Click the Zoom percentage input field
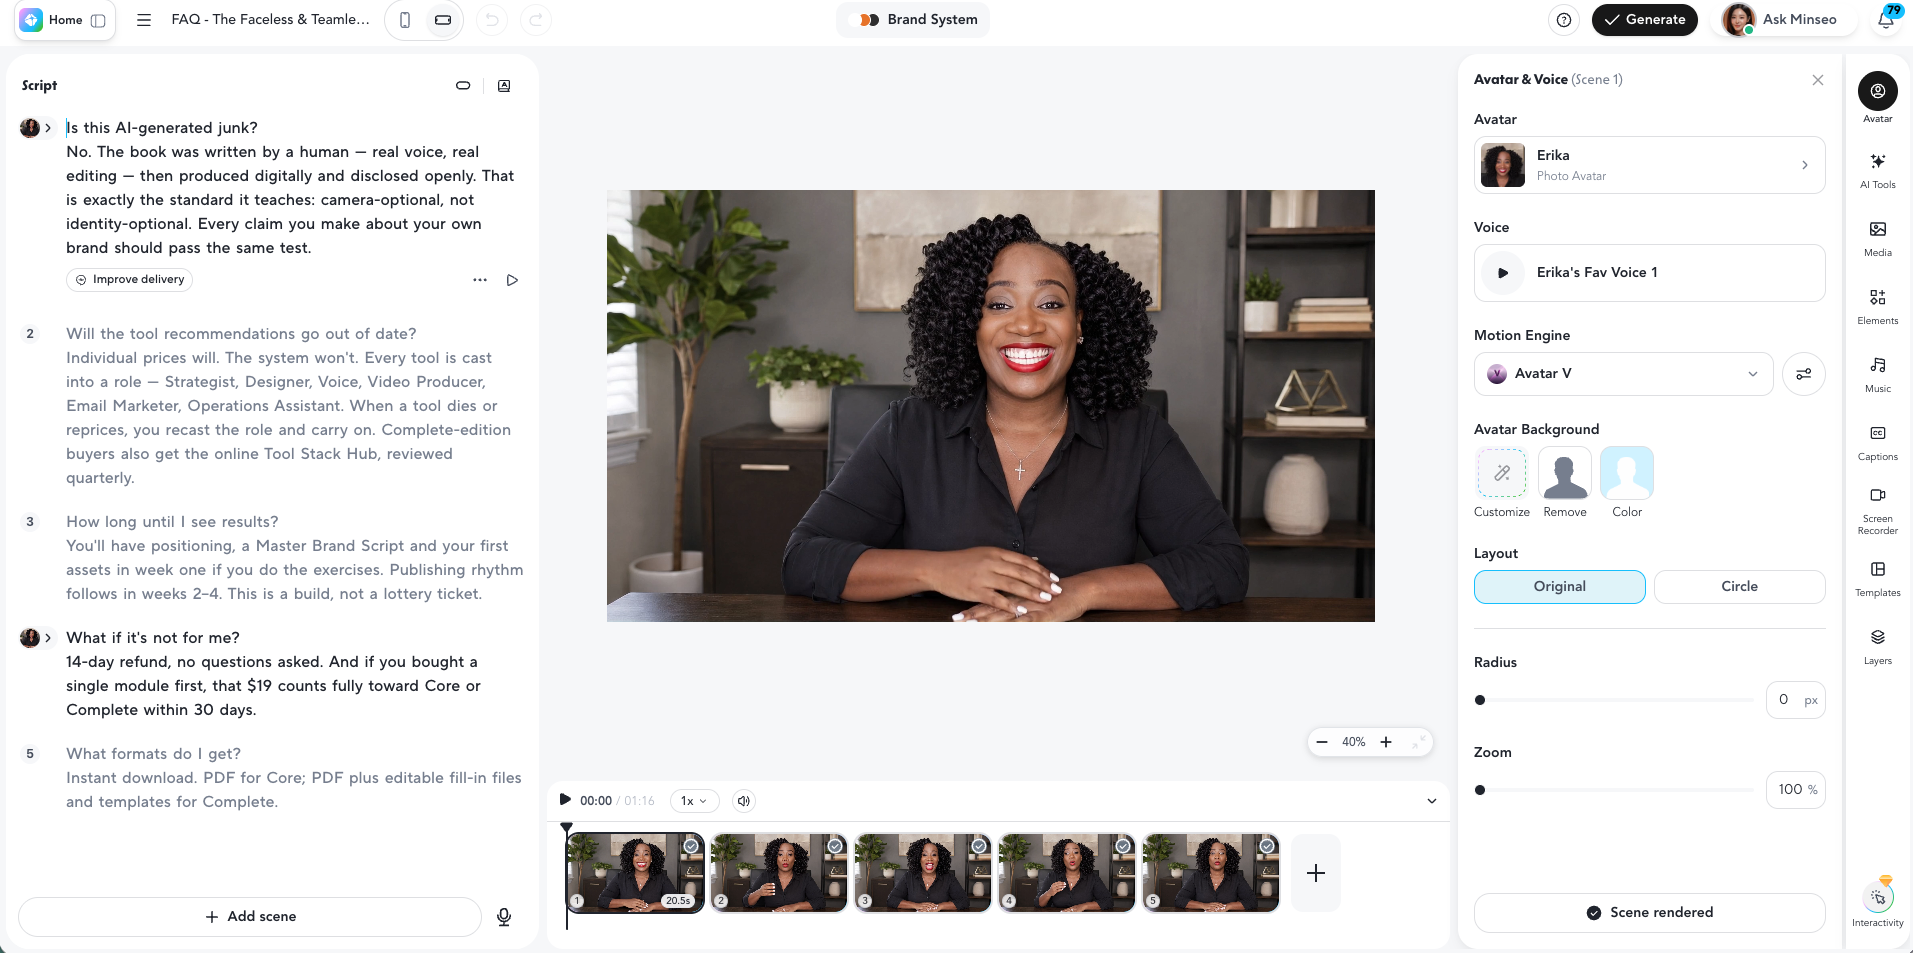1913x953 pixels. click(1795, 790)
